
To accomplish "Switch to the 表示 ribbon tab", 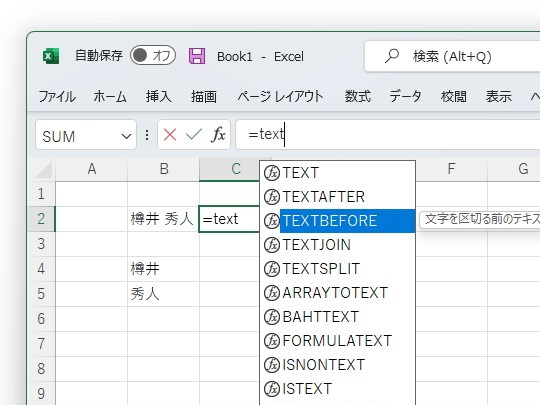I will (499, 96).
